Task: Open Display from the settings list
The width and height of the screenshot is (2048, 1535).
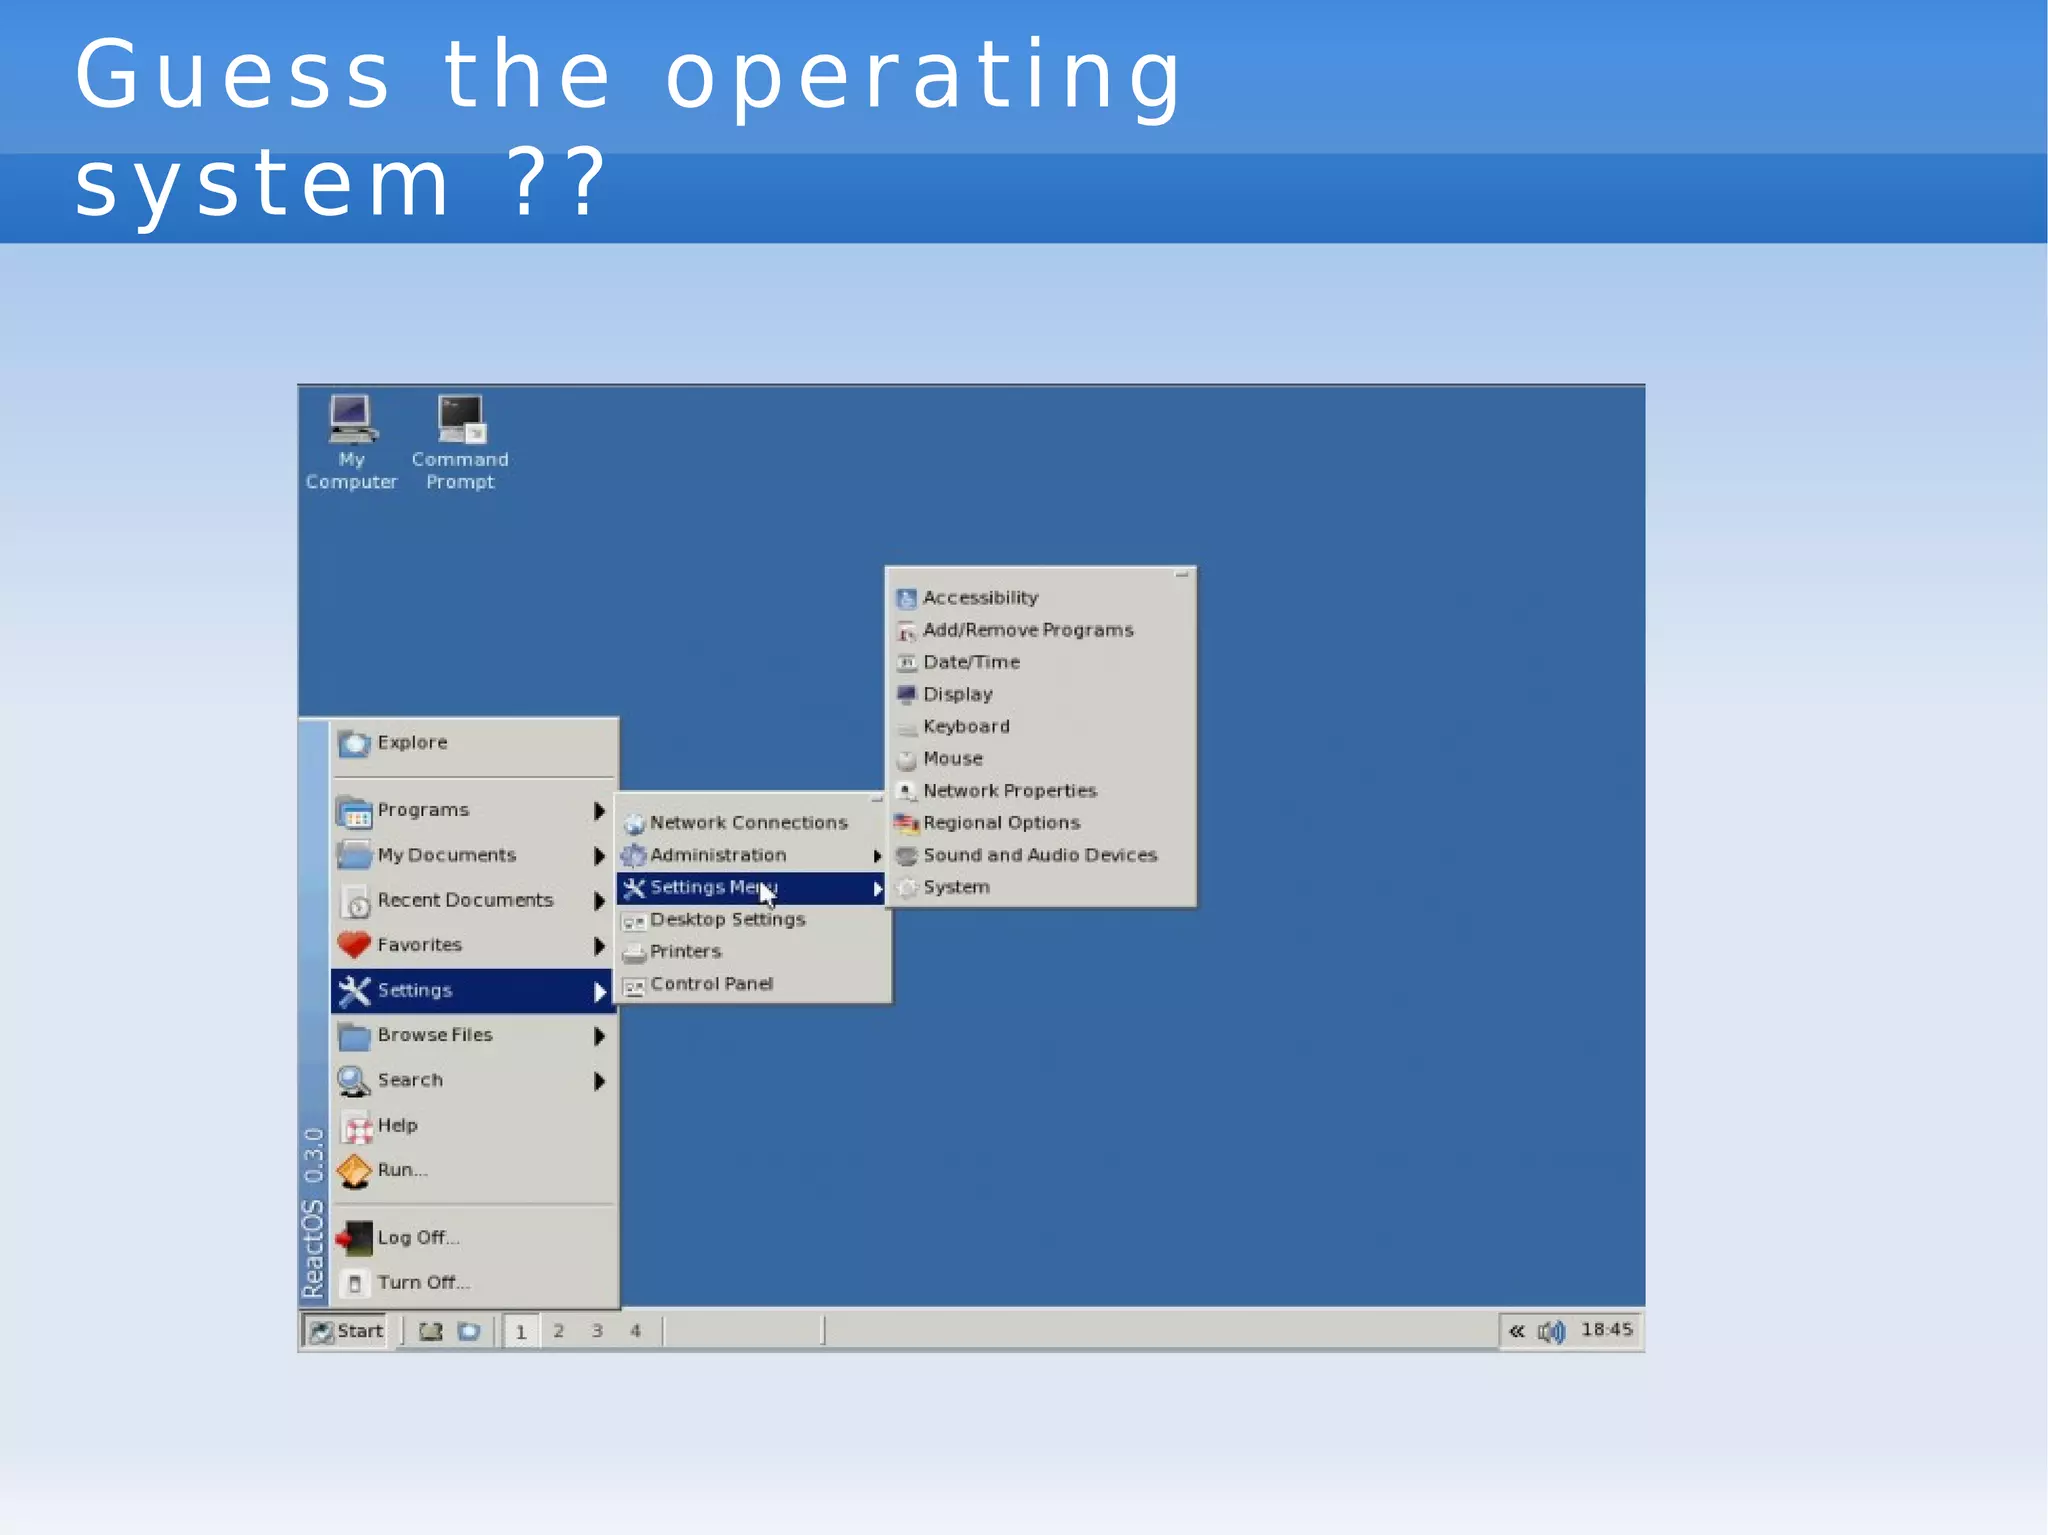Action: pos(957,694)
